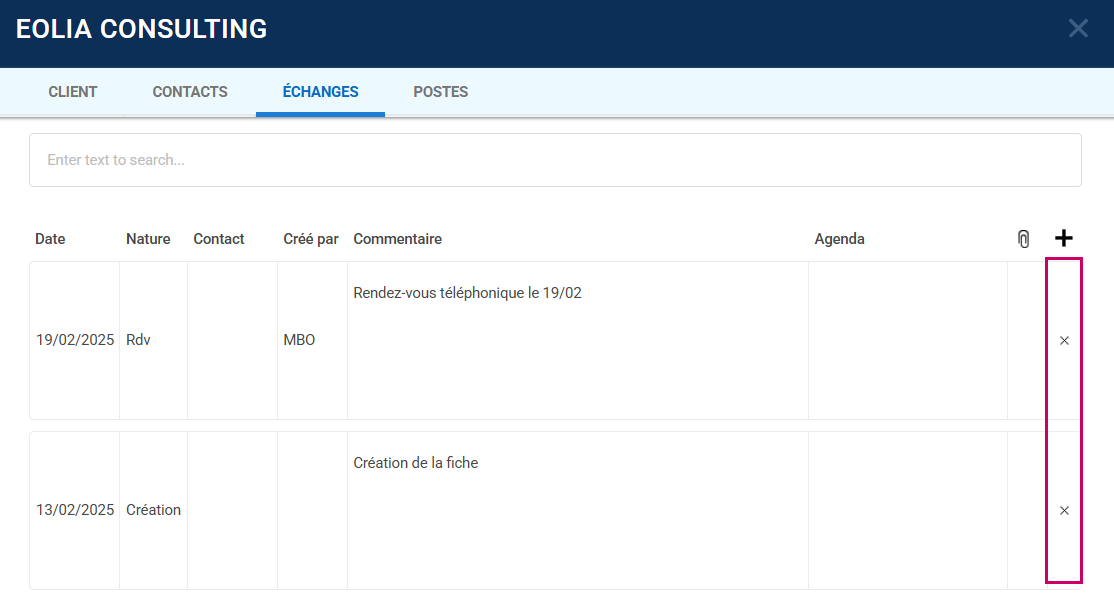Go to the POSTES tab
Screen dimensions: 1114x615
(440, 92)
